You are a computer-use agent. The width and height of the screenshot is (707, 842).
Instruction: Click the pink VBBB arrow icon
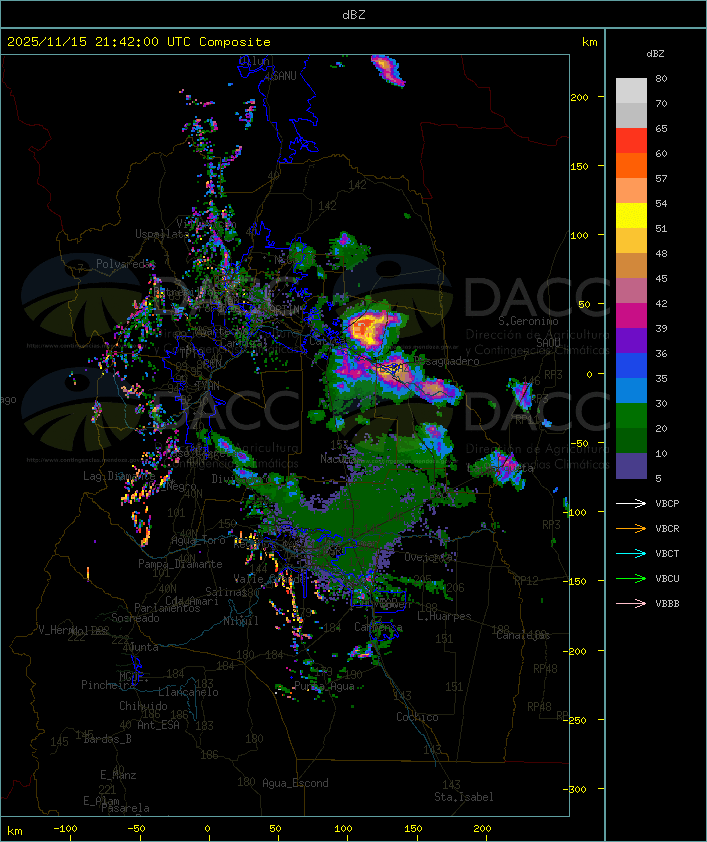pyautogui.click(x=631, y=604)
